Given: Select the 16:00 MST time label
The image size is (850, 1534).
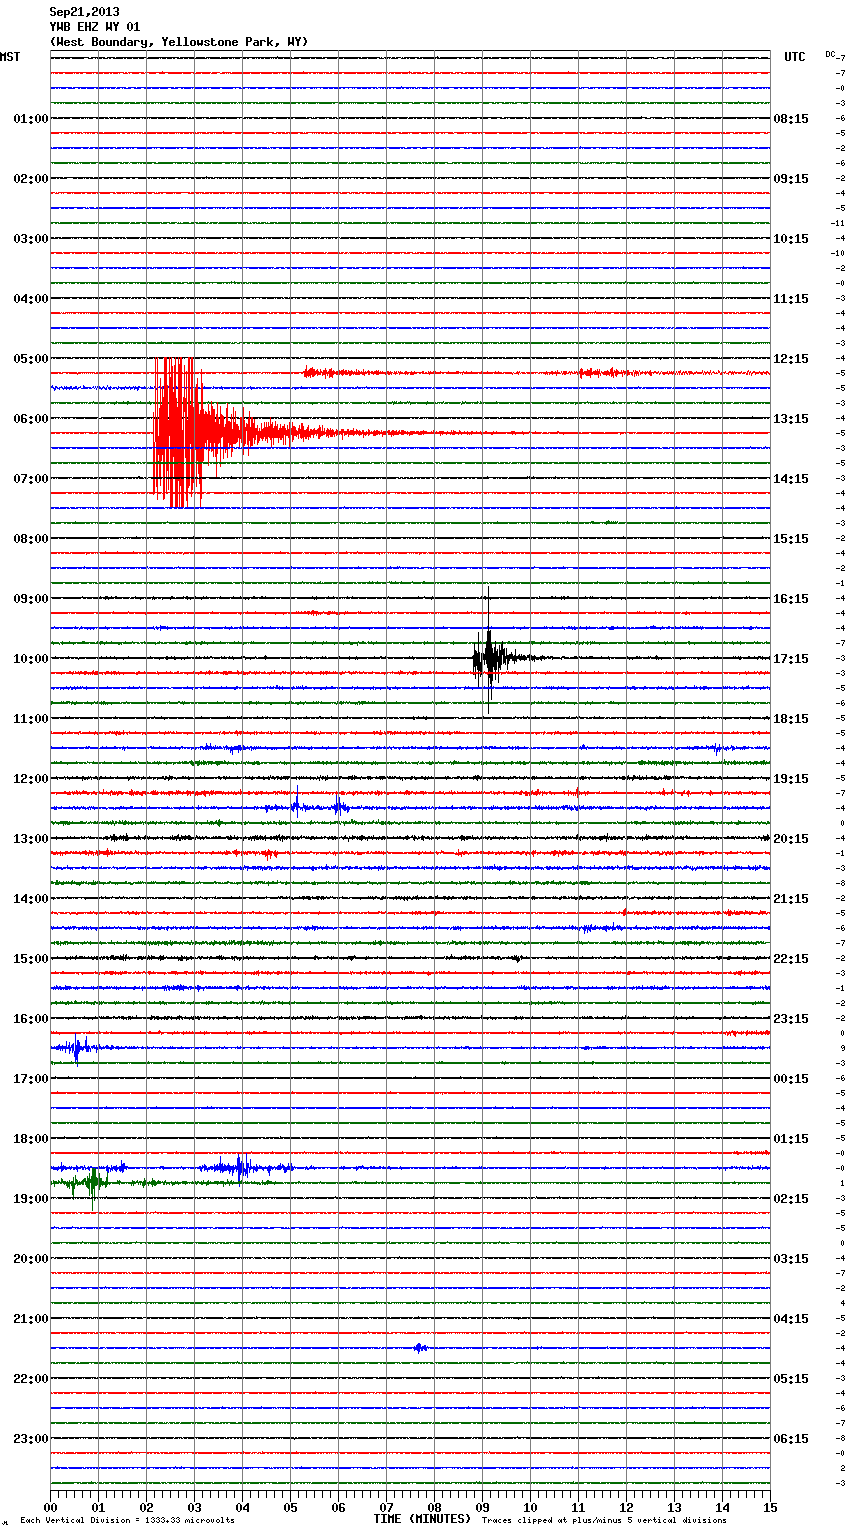Looking at the screenshot, I should (31, 1019).
